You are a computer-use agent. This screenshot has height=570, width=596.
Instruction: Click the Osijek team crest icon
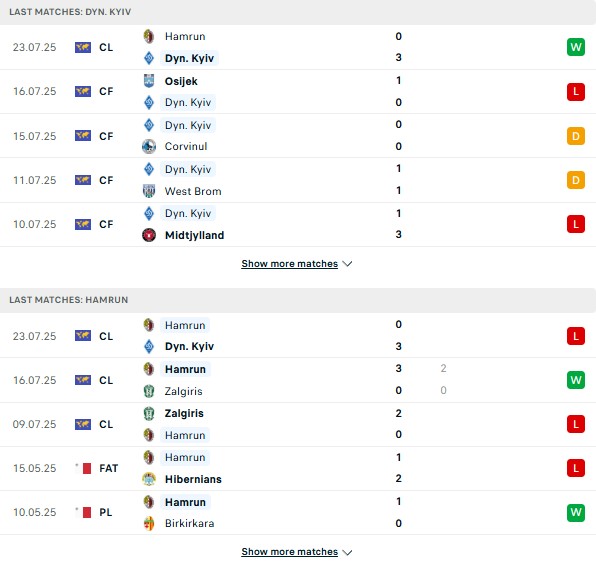pyautogui.click(x=149, y=81)
